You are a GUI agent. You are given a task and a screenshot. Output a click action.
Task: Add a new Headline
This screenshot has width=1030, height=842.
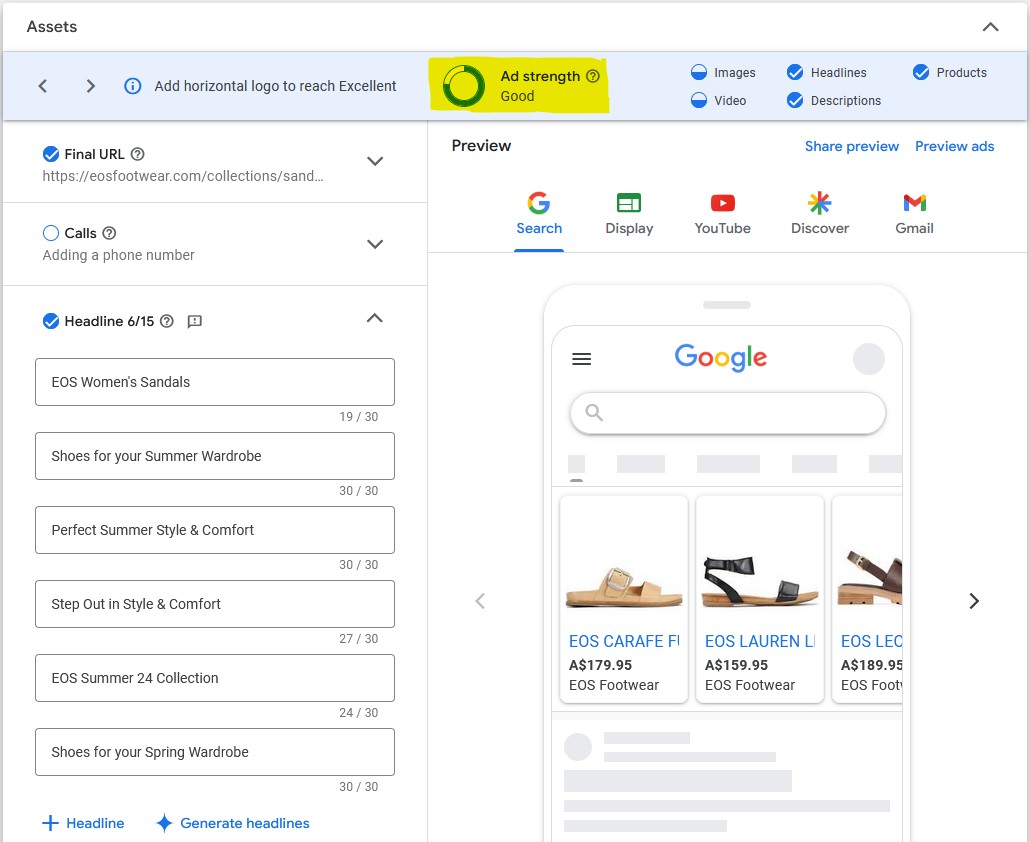pos(83,823)
